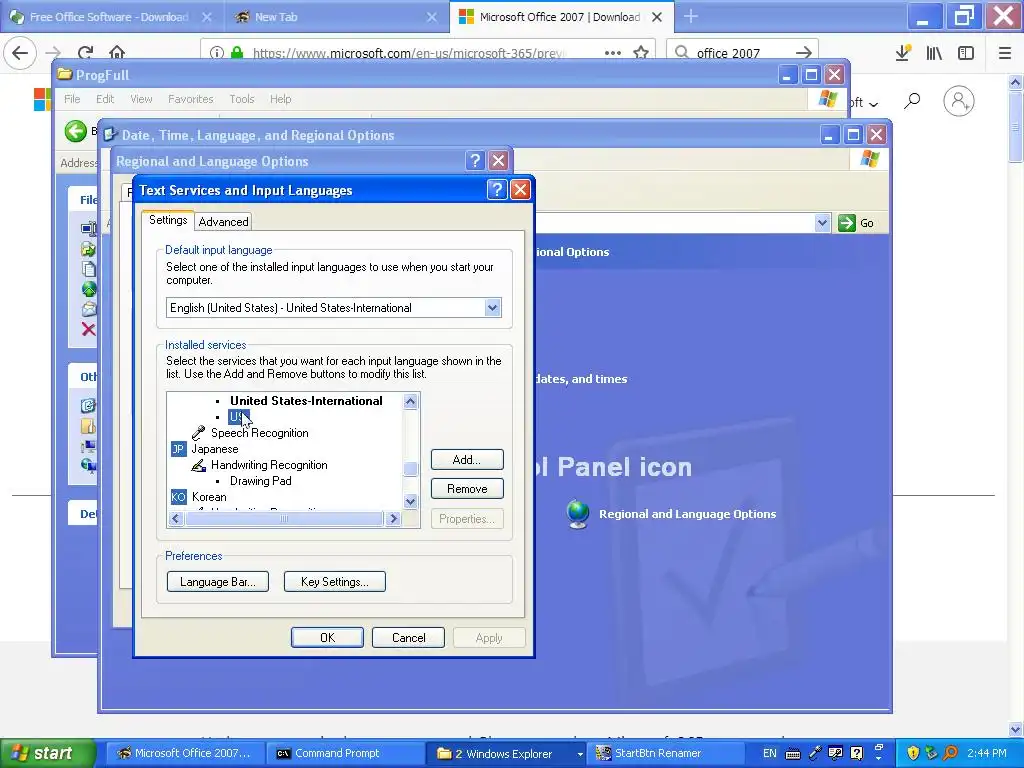Click the Regional and Language Options globe icon
This screenshot has height=768, width=1024.
578,514
